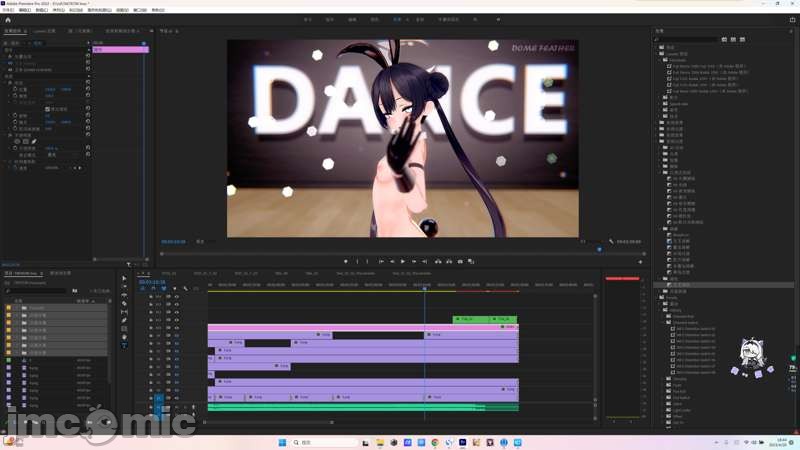Open the blend mode dropdown in Effect Controls
The width and height of the screenshot is (800, 450).
click(x=52, y=155)
